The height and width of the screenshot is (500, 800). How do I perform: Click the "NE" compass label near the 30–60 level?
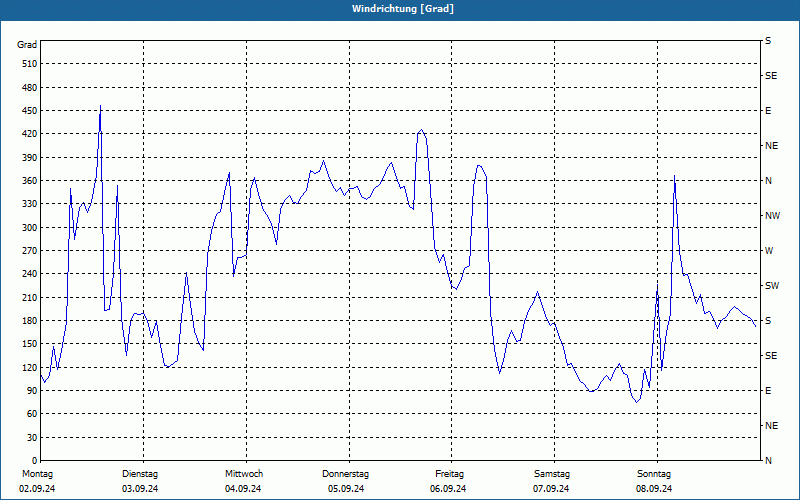point(771,426)
